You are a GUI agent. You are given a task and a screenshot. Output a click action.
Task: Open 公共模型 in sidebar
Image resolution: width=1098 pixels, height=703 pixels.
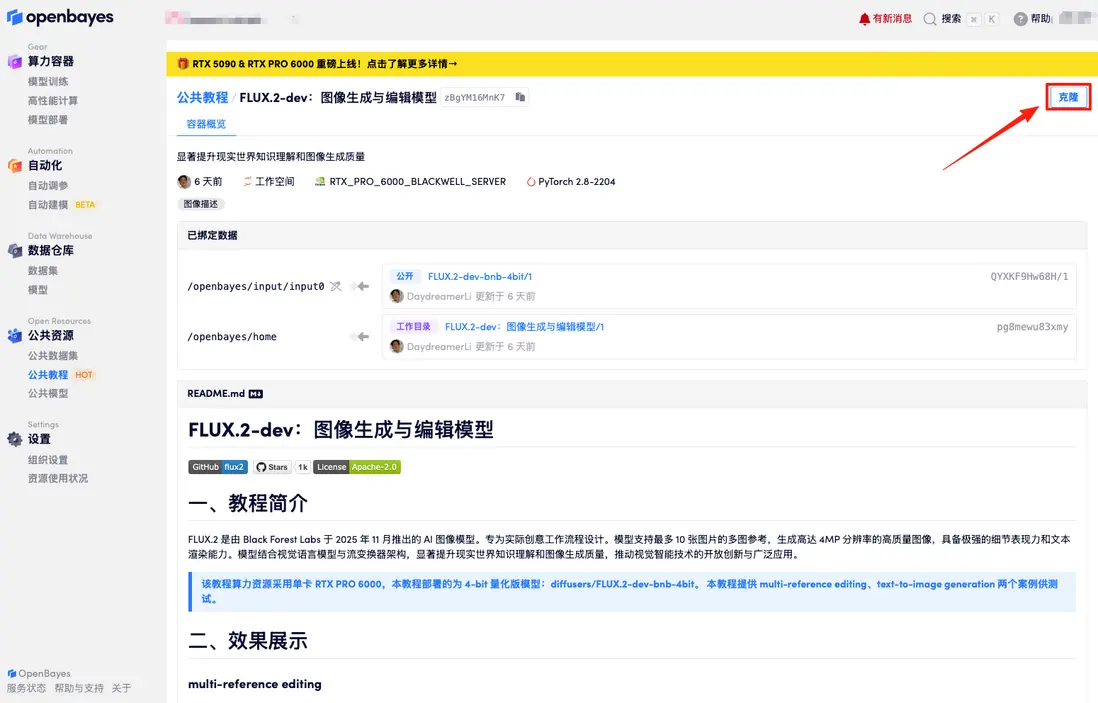(x=48, y=394)
